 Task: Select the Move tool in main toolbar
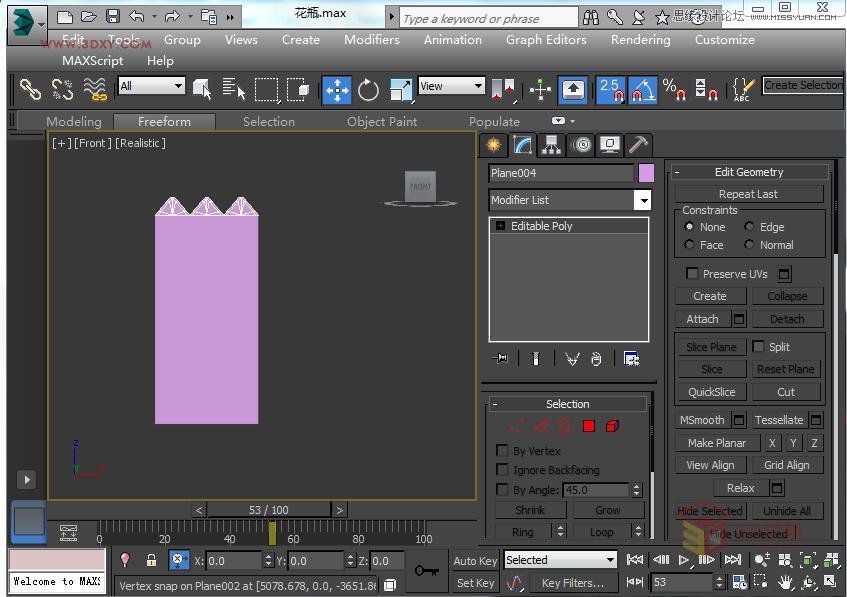pyautogui.click(x=337, y=90)
